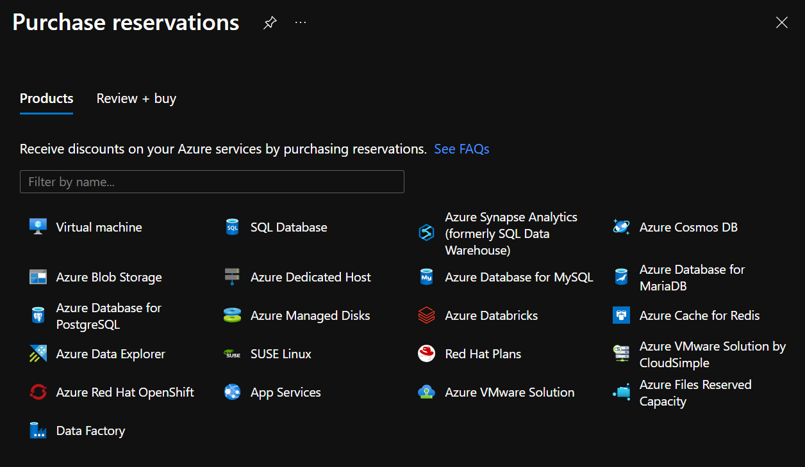The image size is (805, 467).
Task: Close the Purchase reservations panel
Action: coord(781,23)
